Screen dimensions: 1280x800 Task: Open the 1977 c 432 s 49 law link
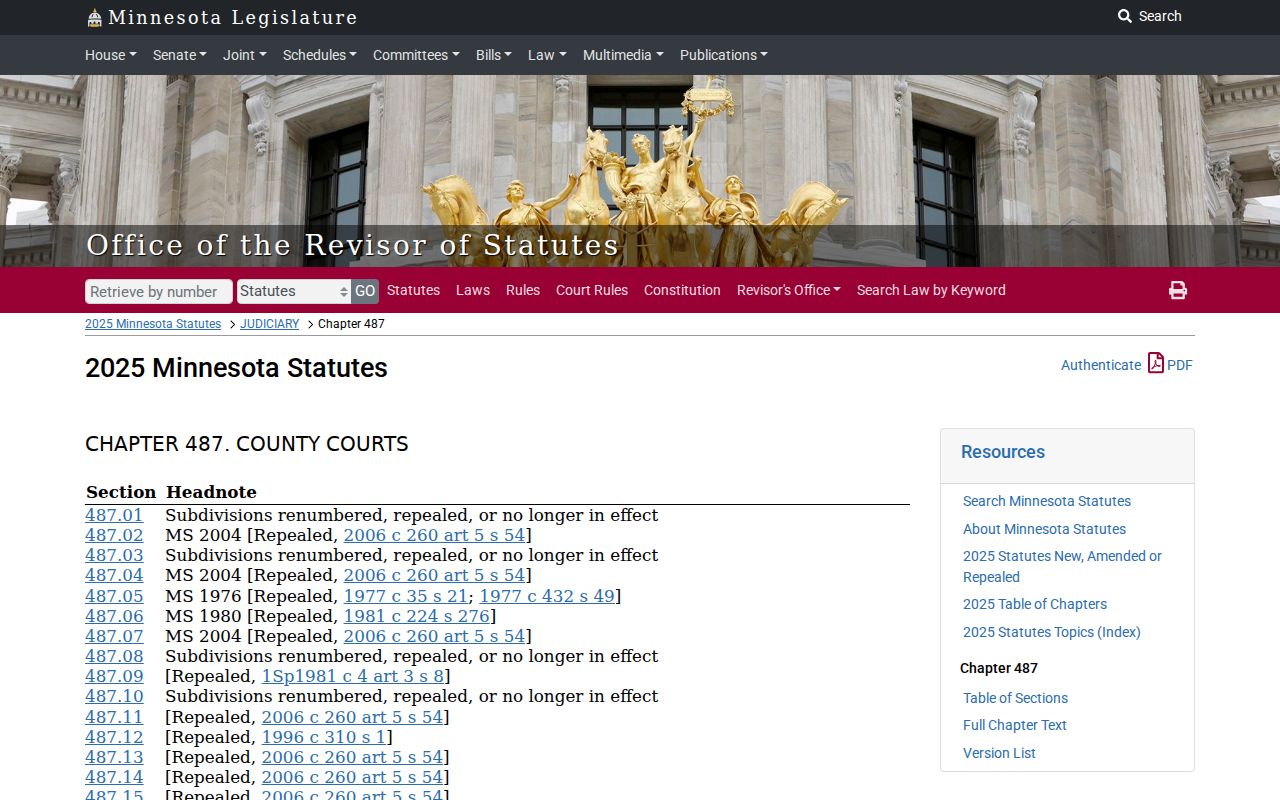547,596
